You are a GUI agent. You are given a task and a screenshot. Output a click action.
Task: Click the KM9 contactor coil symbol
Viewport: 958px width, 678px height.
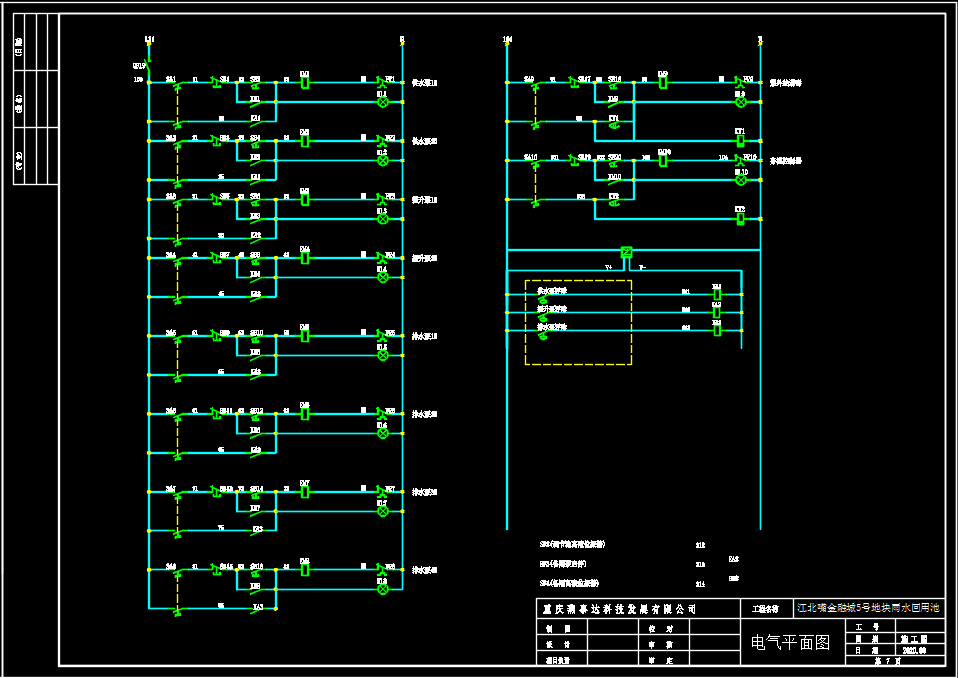663,82
